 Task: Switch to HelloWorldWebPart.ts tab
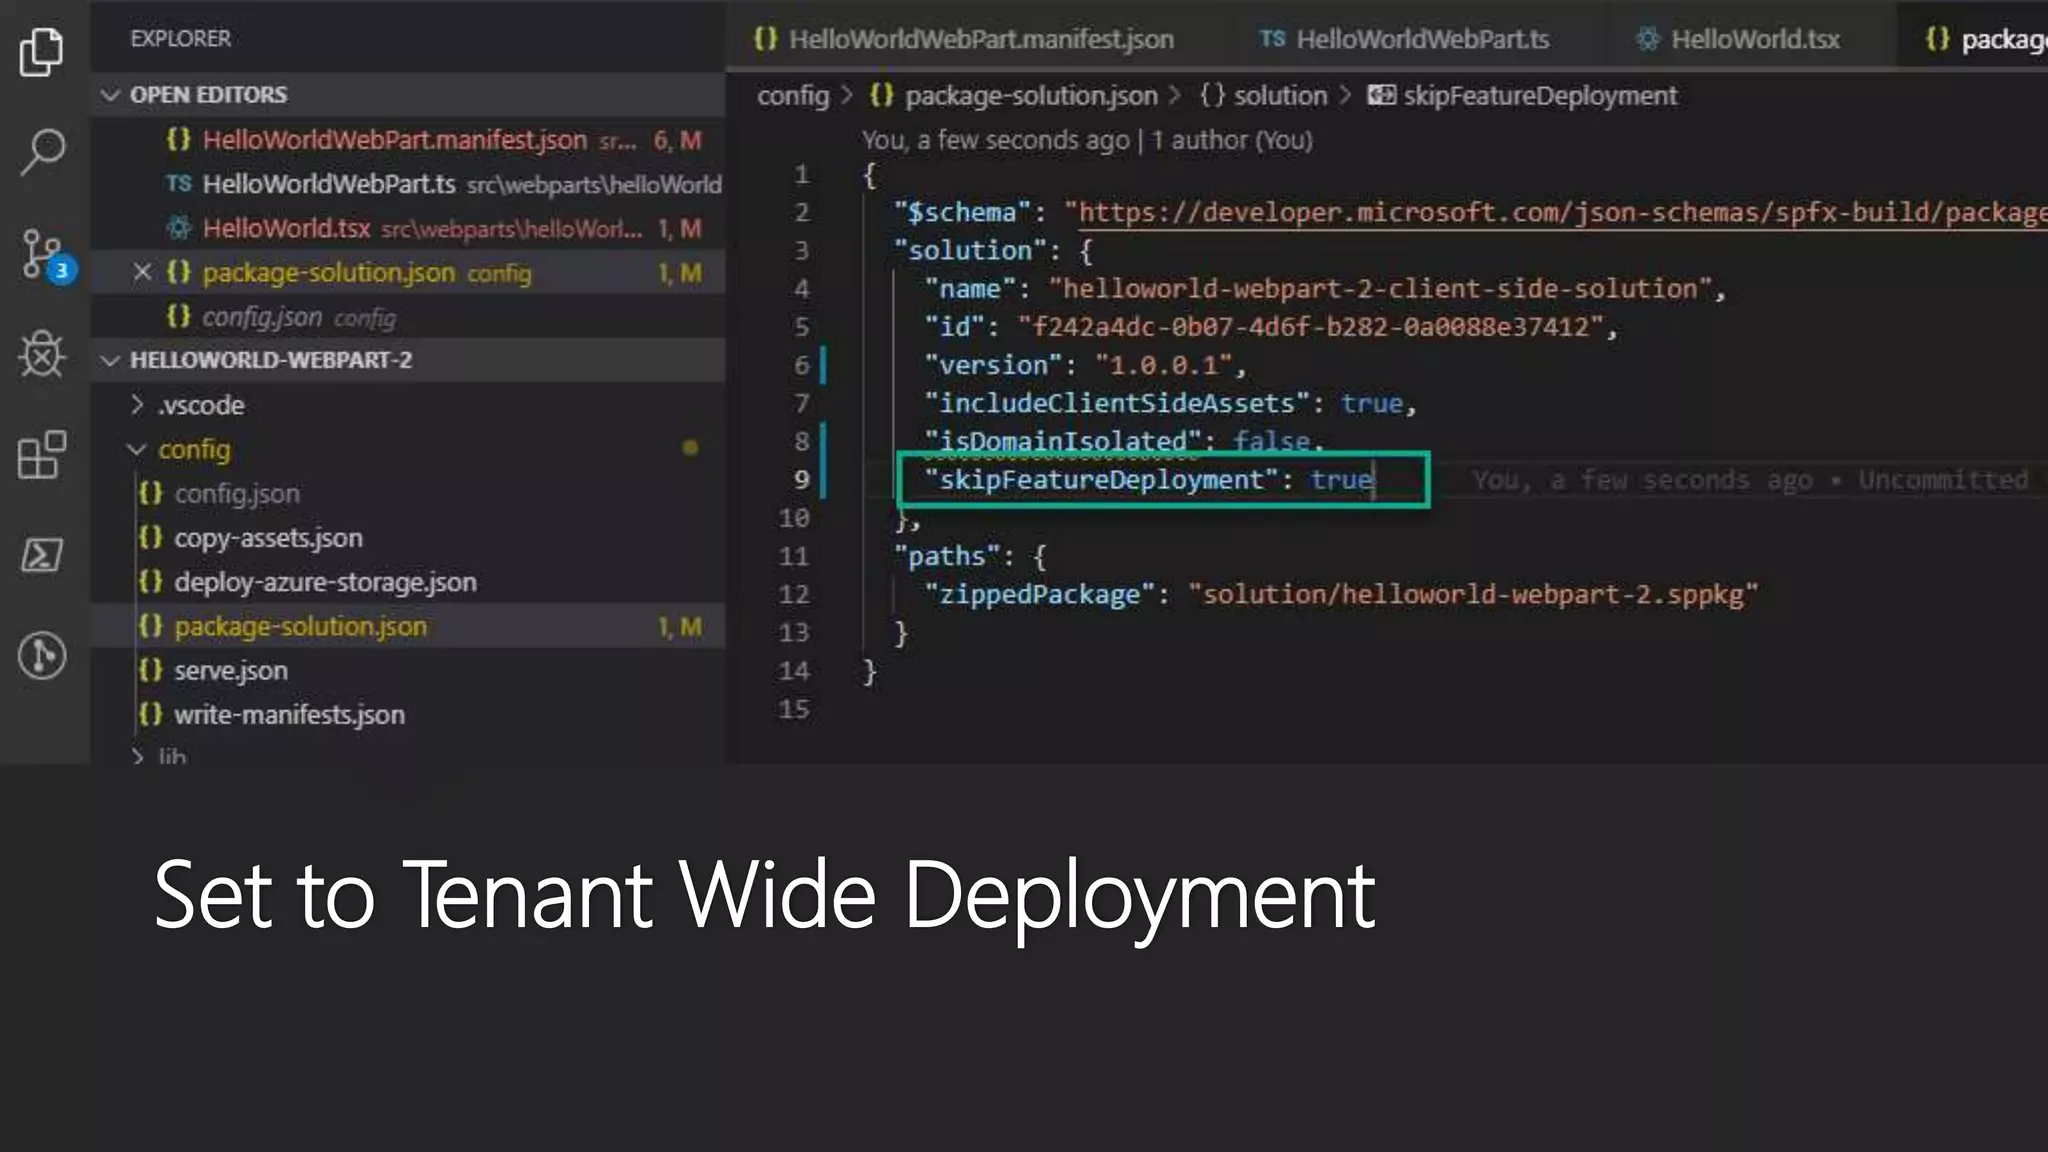[1404, 39]
